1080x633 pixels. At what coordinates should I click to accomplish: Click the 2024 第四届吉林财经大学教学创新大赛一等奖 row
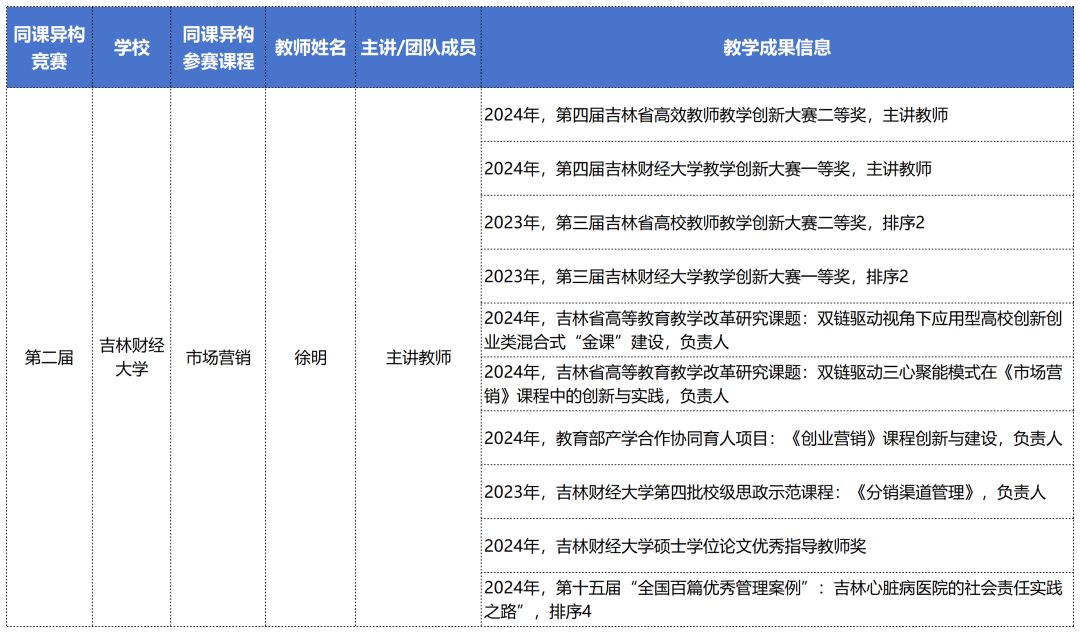click(x=777, y=169)
